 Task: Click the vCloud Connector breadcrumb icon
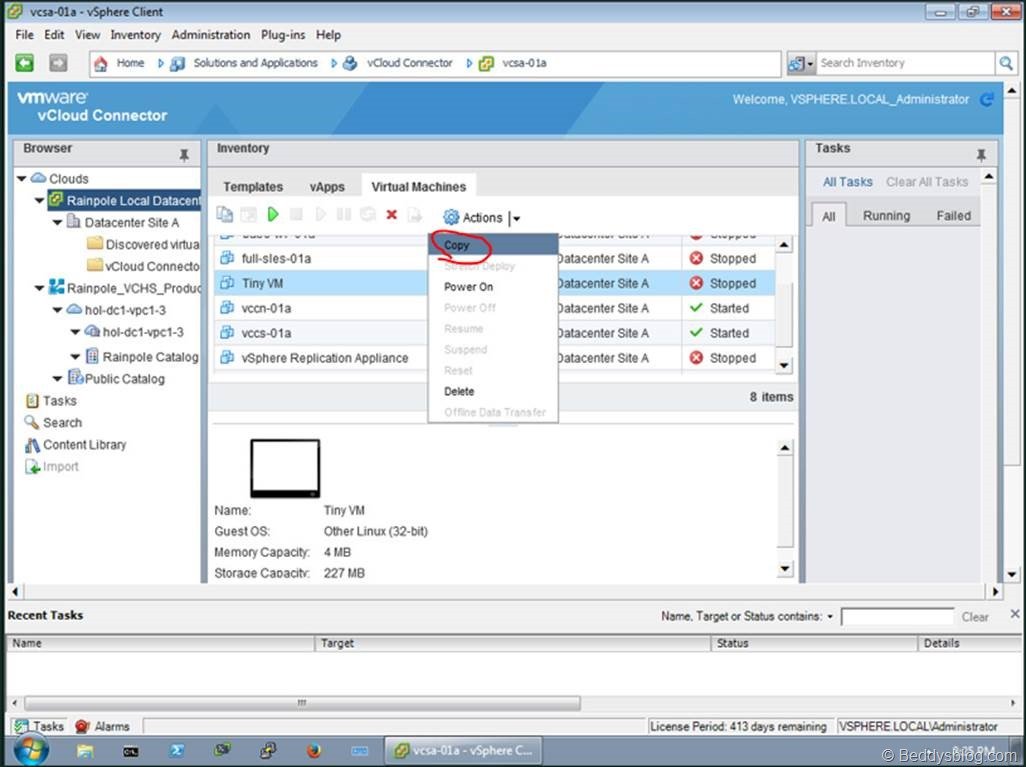(x=350, y=63)
